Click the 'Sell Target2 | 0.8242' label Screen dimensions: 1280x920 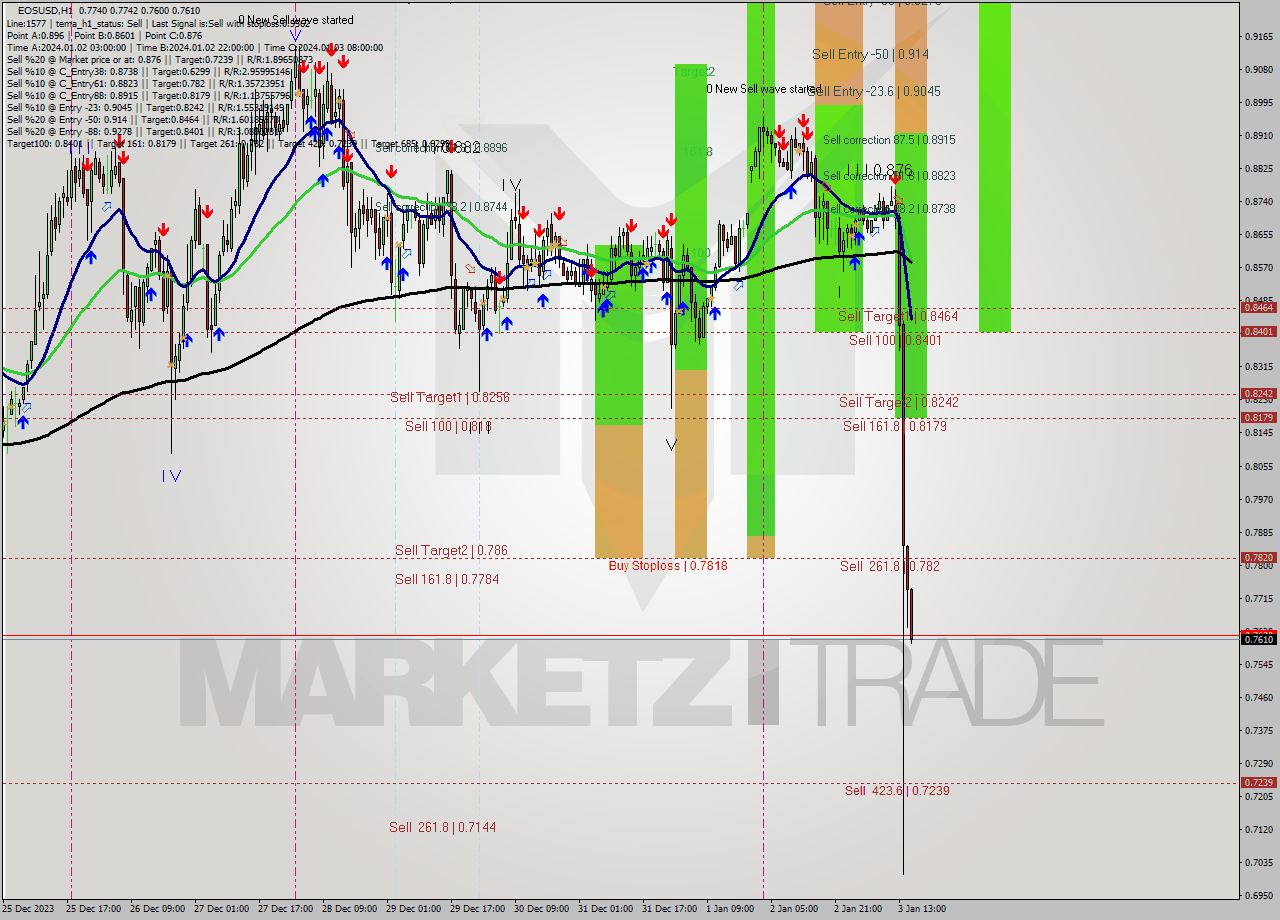(899, 402)
